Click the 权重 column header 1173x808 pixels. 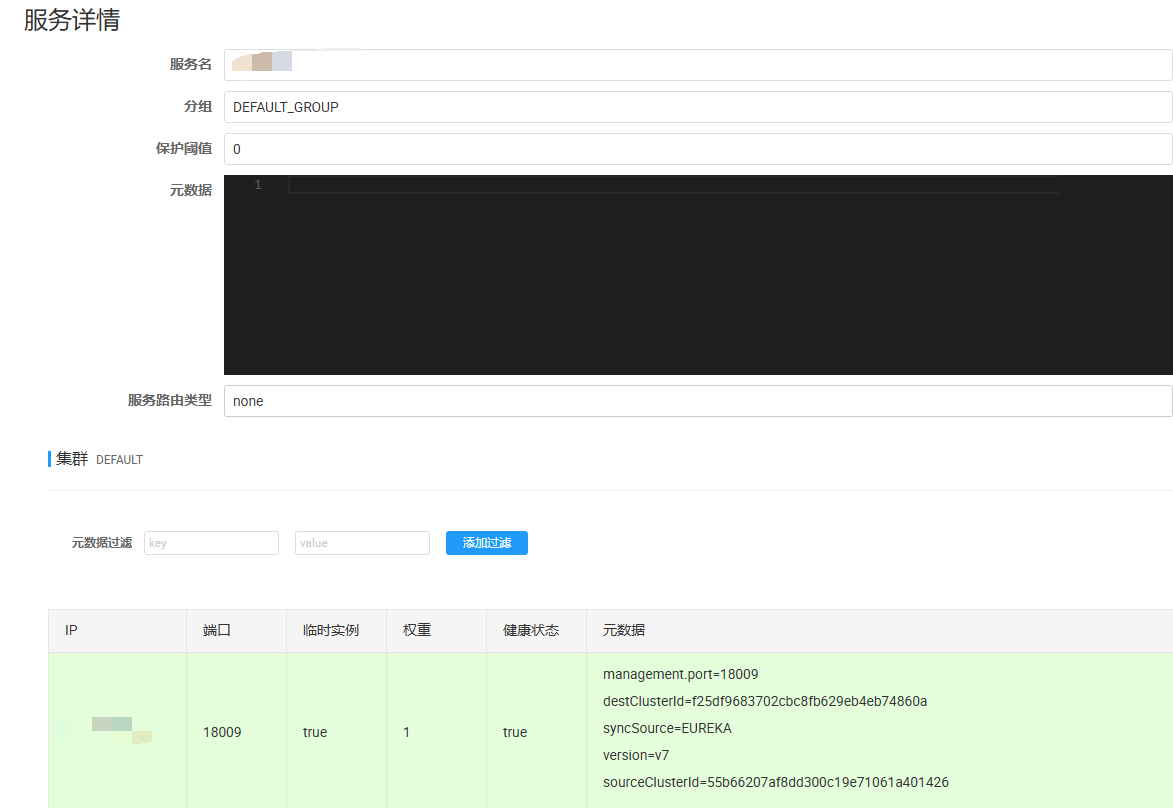coord(417,631)
